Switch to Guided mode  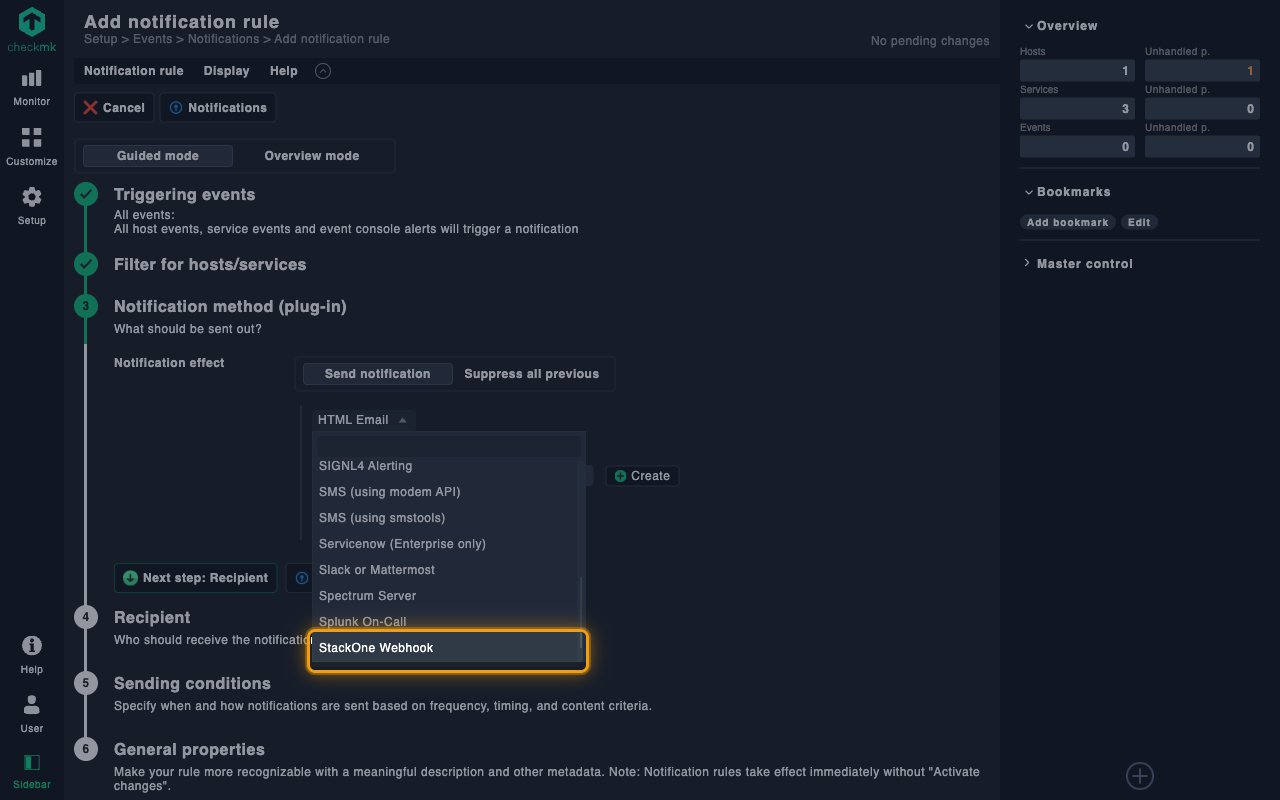[158, 156]
